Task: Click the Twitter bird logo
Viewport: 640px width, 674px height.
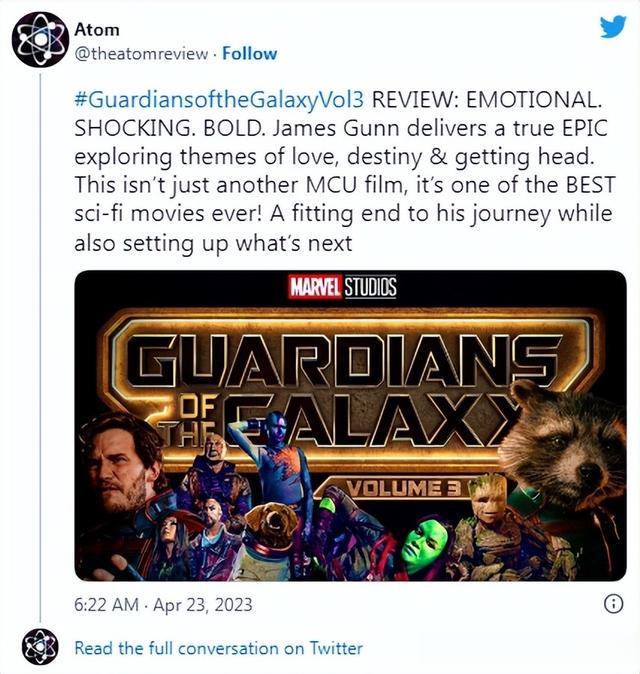Action: tap(613, 27)
